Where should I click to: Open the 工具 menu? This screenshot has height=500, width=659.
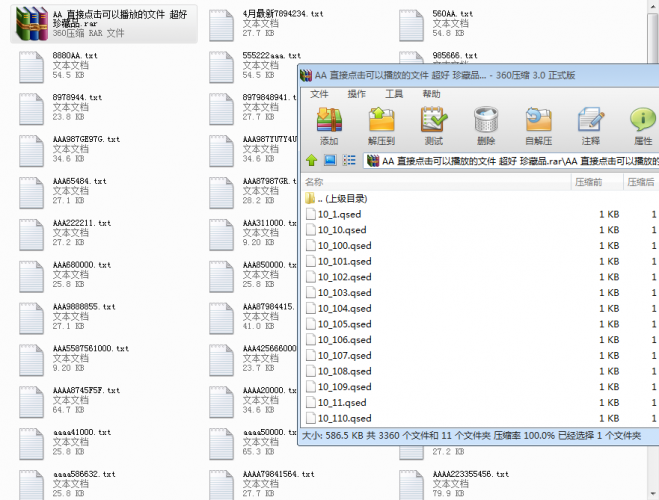click(x=394, y=94)
